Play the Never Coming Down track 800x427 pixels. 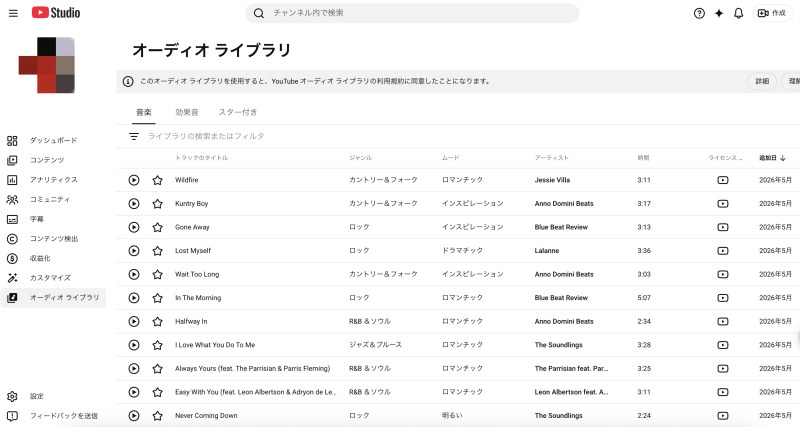coord(134,416)
